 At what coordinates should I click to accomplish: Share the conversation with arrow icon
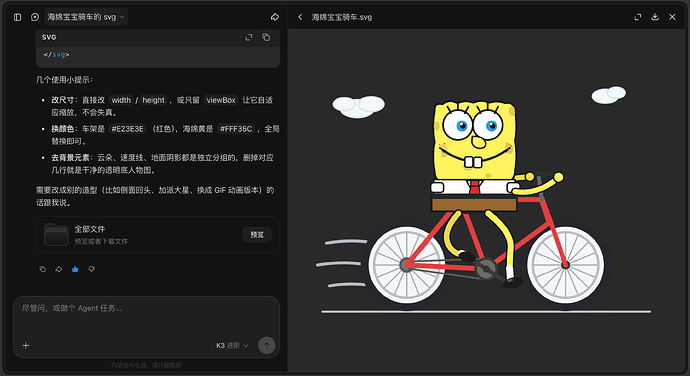[x=275, y=17]
